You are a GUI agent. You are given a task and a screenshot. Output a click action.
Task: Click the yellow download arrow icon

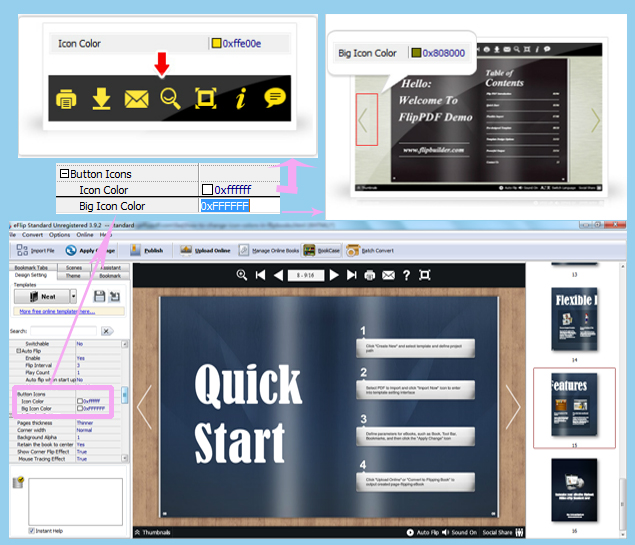pyautogui.click(x=101, y=98)
